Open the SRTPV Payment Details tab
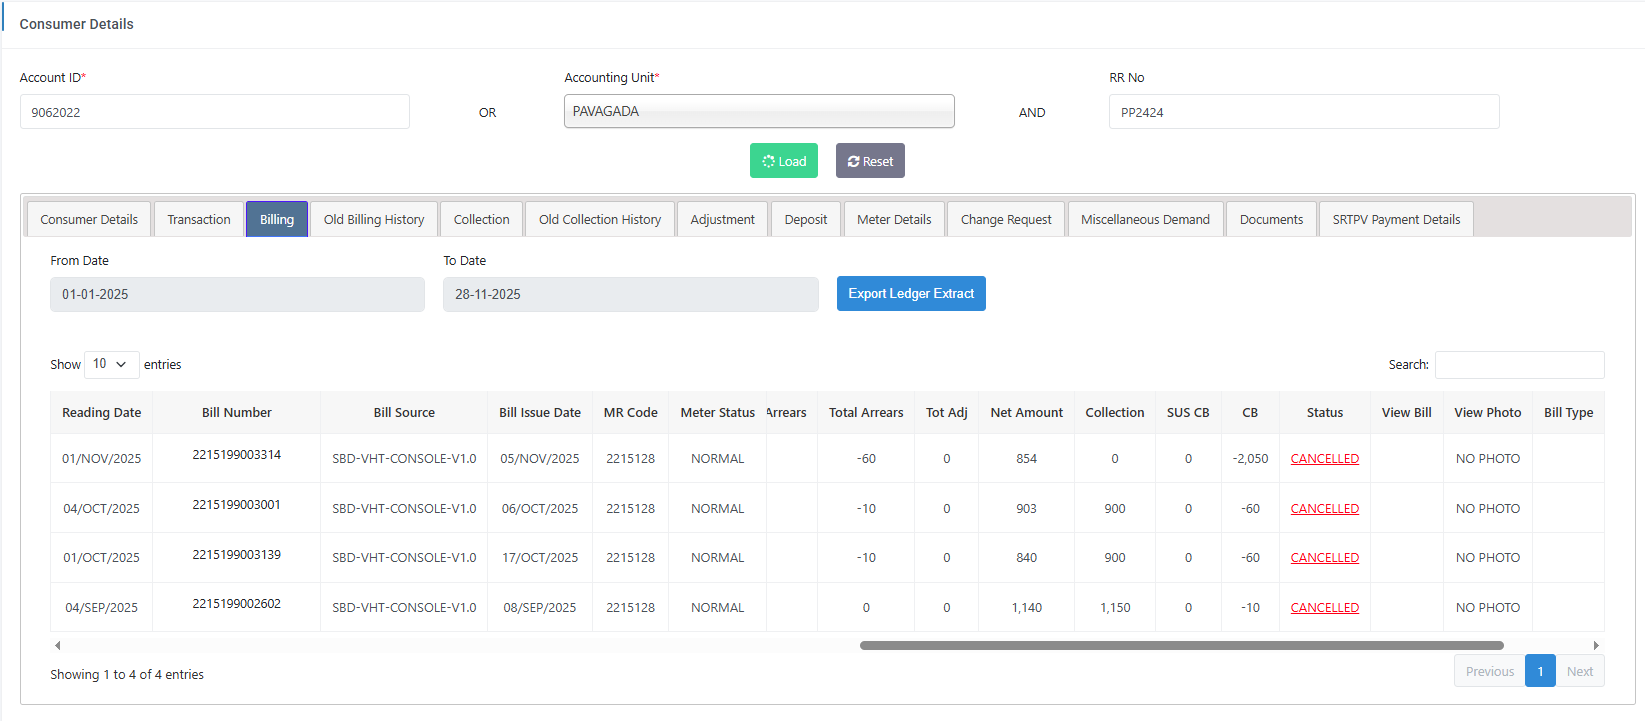The height and width of the screenshot is (721, 1645). pyautogui.click(x=1395, y=219)
